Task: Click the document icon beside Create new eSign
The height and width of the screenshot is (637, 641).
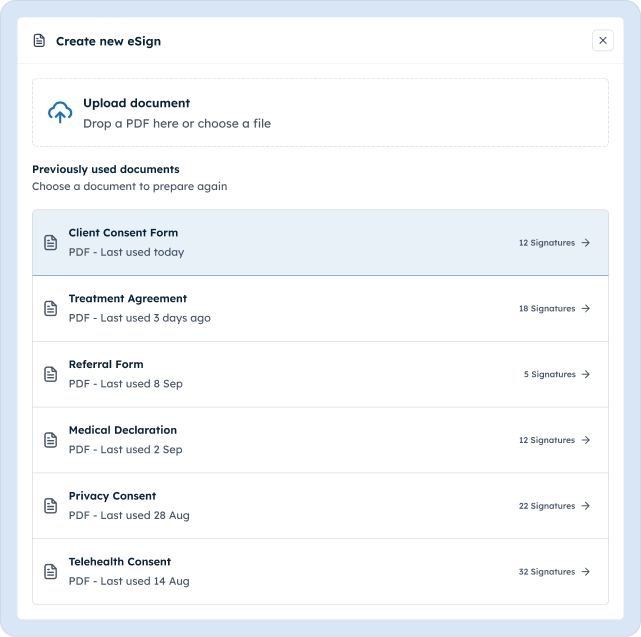Action: pyautogui.click(x=39, y=41)
